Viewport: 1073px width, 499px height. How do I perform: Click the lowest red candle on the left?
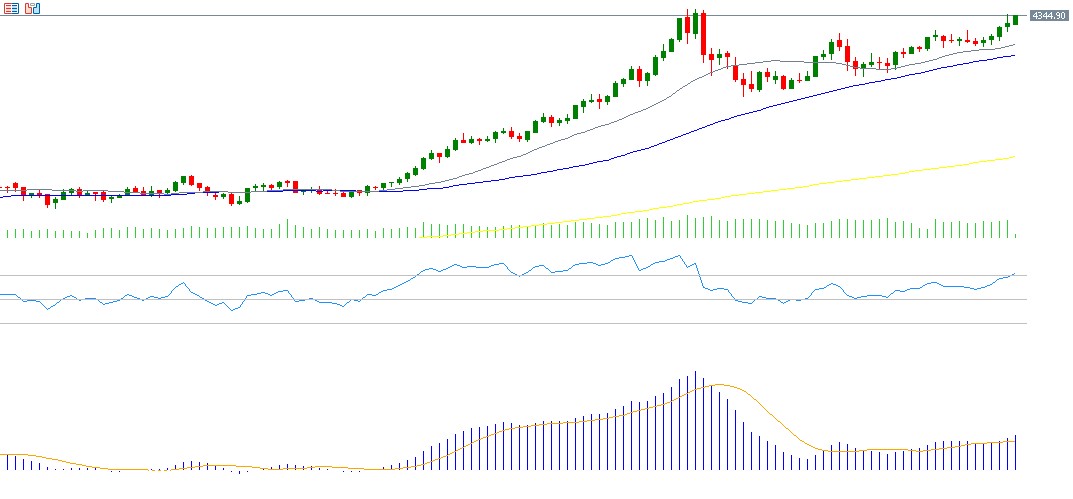point(47,201)
